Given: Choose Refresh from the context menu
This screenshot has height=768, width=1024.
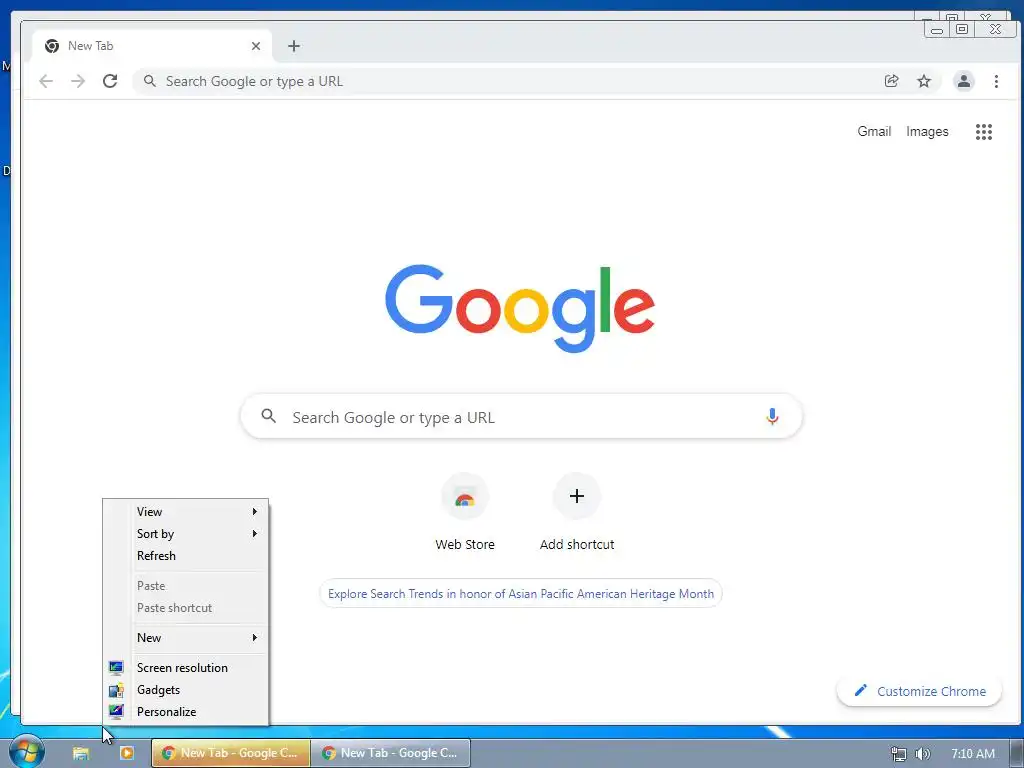Looking at the screenshot, I should (x=186, y=556).
